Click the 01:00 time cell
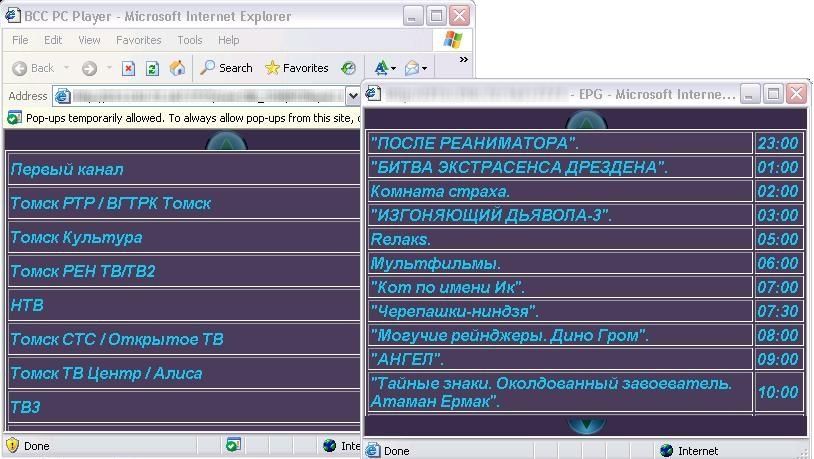 point(779,167)
